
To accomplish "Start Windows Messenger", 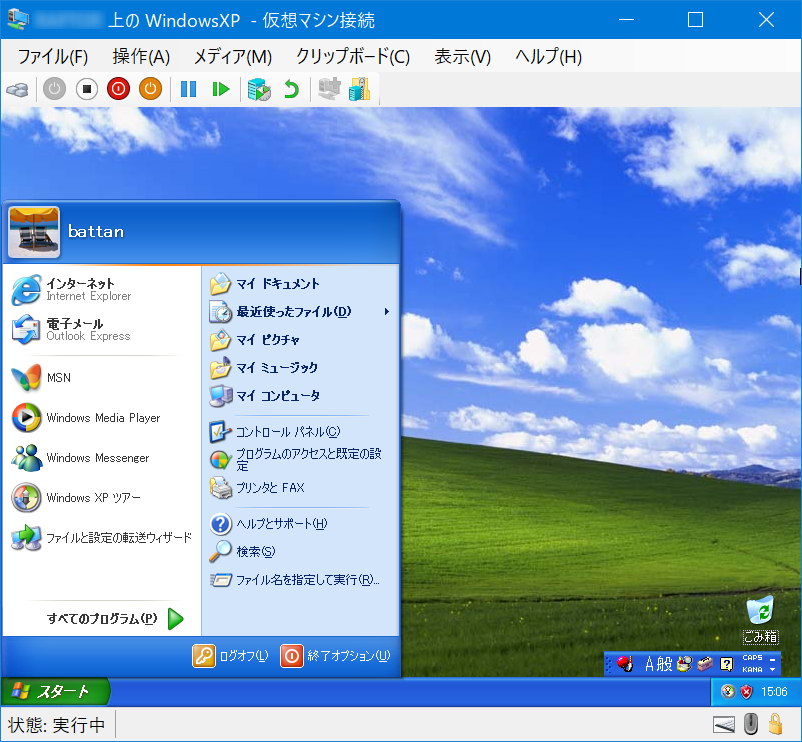I will (102, 458).
